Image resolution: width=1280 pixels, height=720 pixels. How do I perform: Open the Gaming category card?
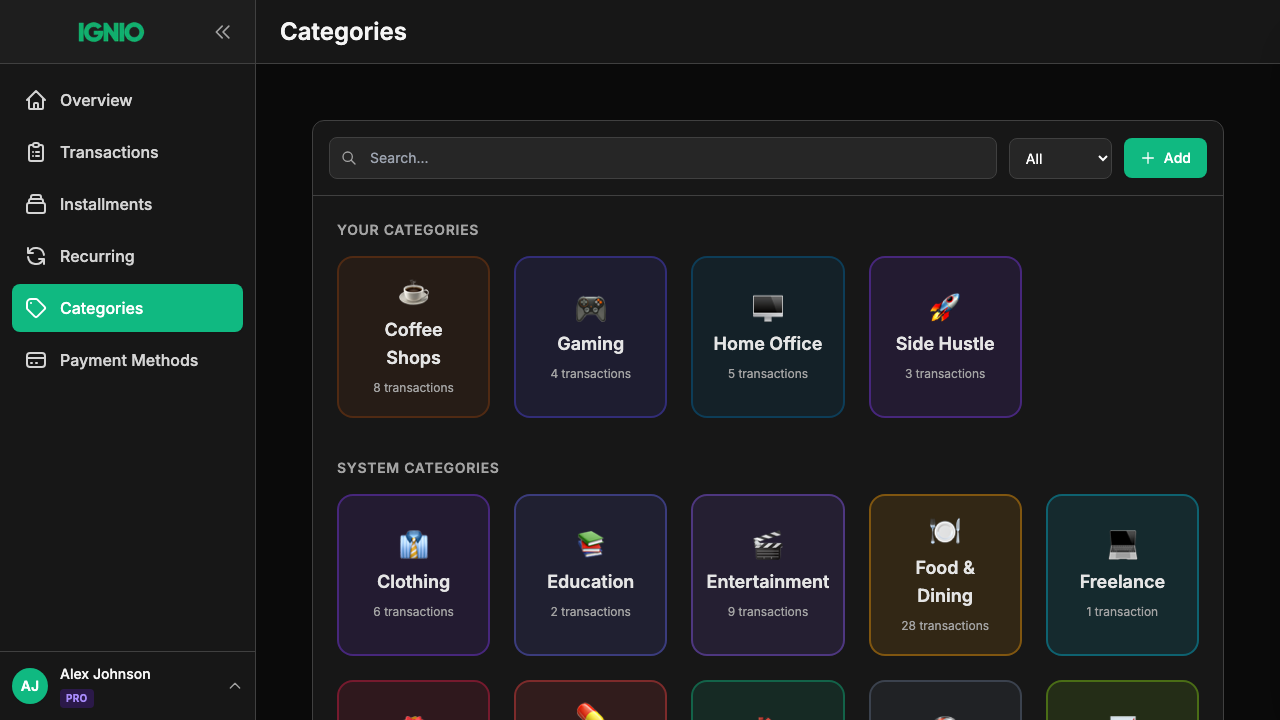click(x=590, y=337)
